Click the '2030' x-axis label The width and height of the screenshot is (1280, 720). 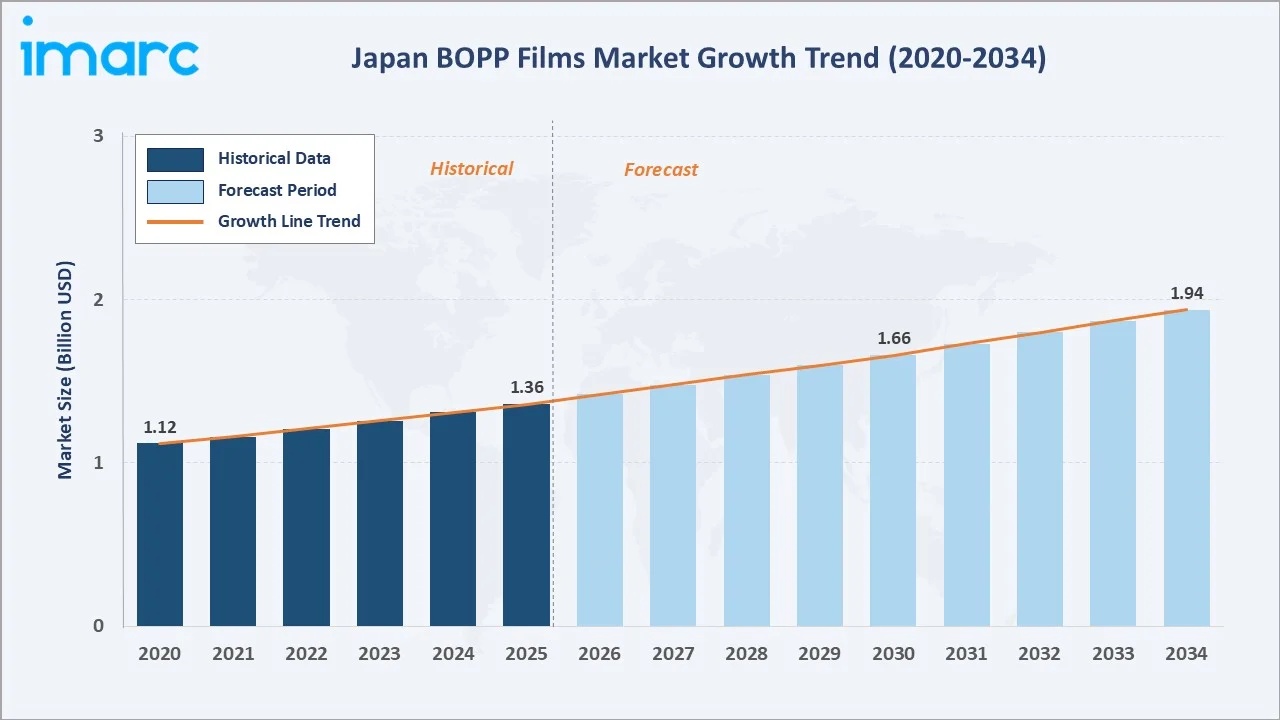point(894,654)
